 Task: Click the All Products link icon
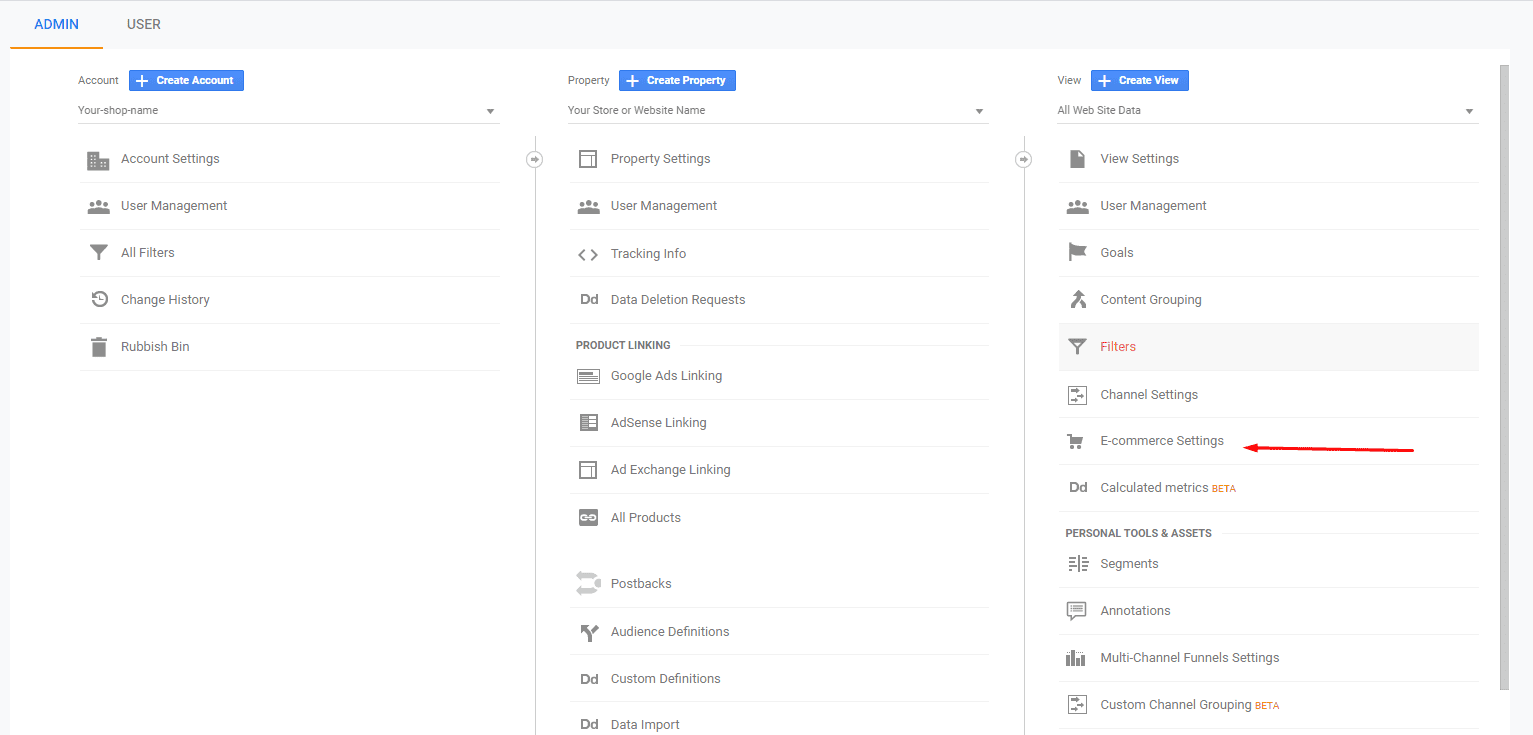[x=588, y=518]
